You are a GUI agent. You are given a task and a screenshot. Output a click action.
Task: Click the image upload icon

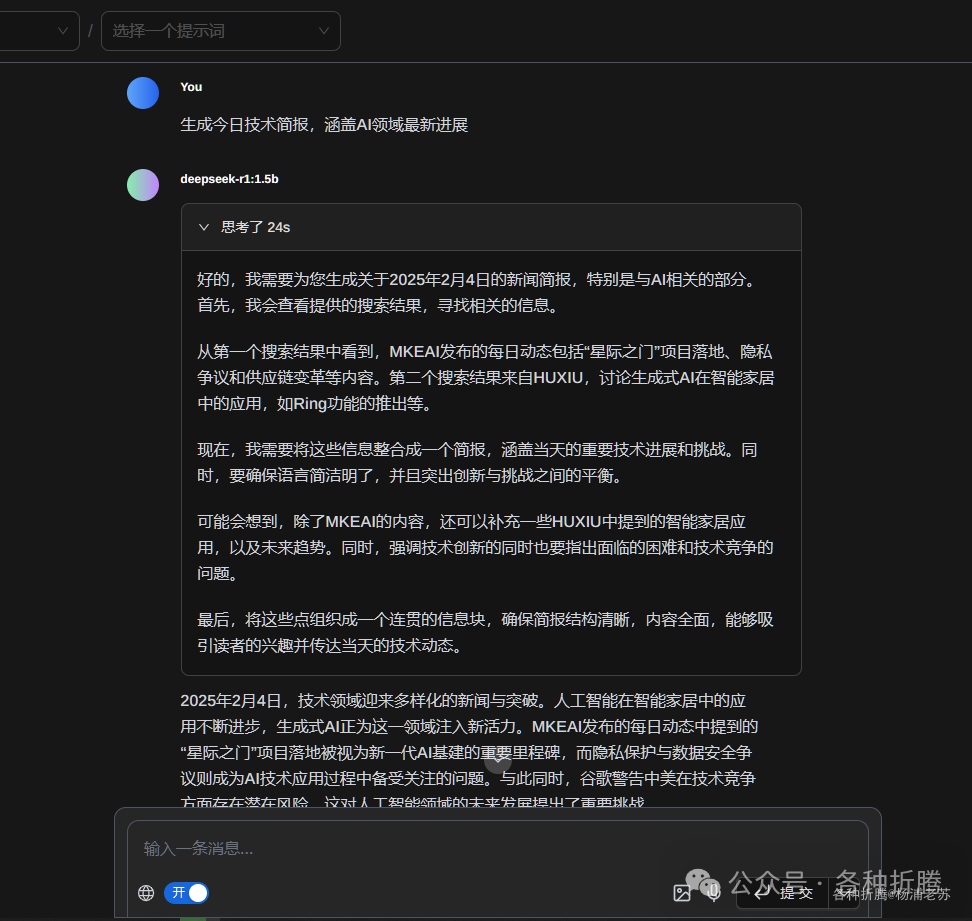point(682,893)
